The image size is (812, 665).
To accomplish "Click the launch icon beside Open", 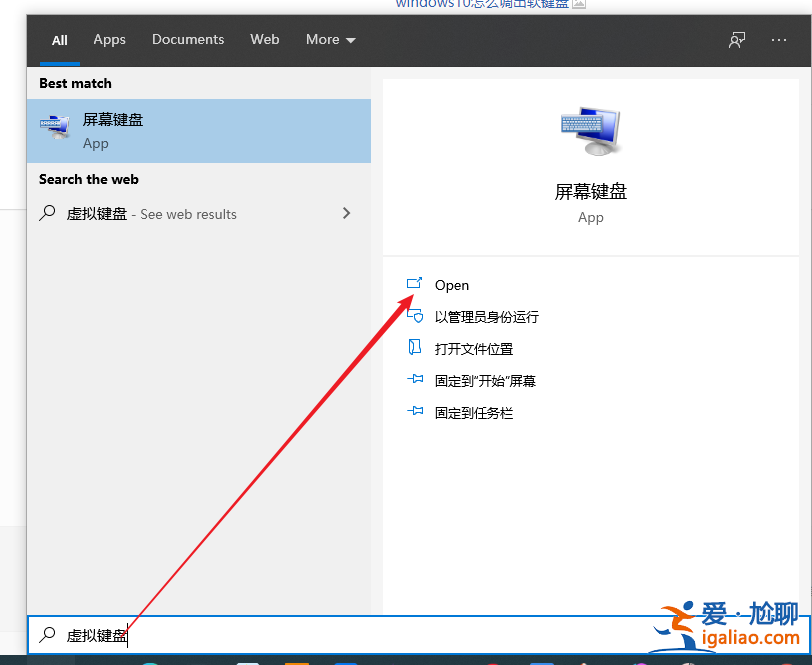I will pyautogui.click(x=415, y=285).
